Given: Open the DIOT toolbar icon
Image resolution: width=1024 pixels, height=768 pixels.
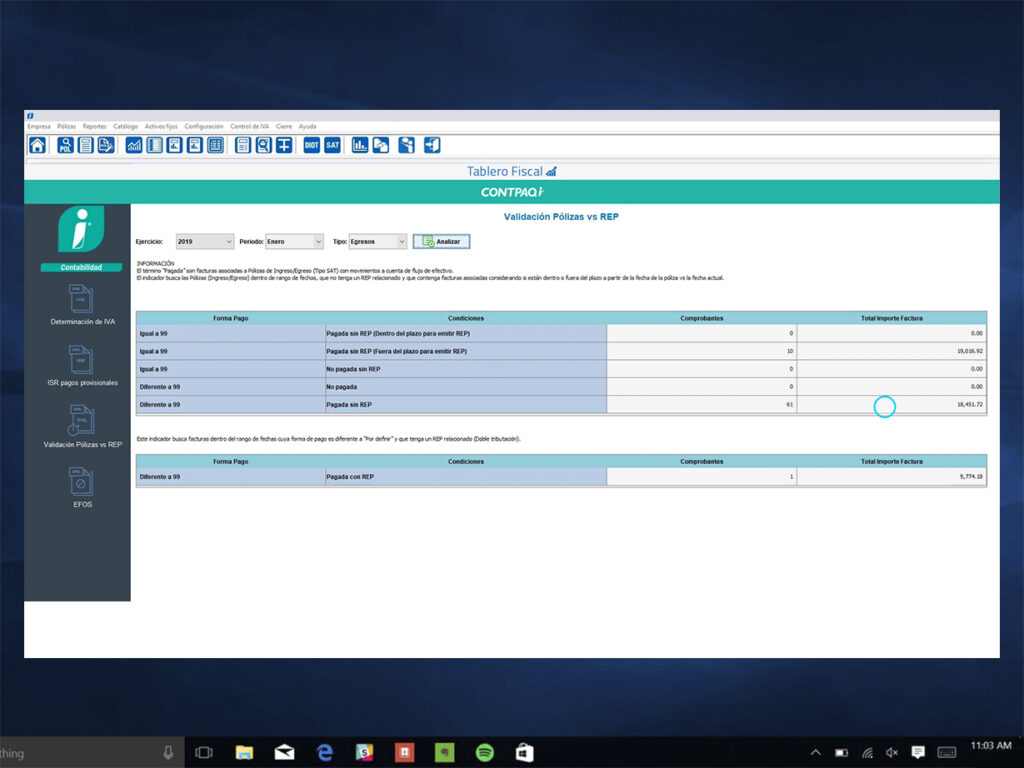Looking at the screenshot, I should 311,145.
